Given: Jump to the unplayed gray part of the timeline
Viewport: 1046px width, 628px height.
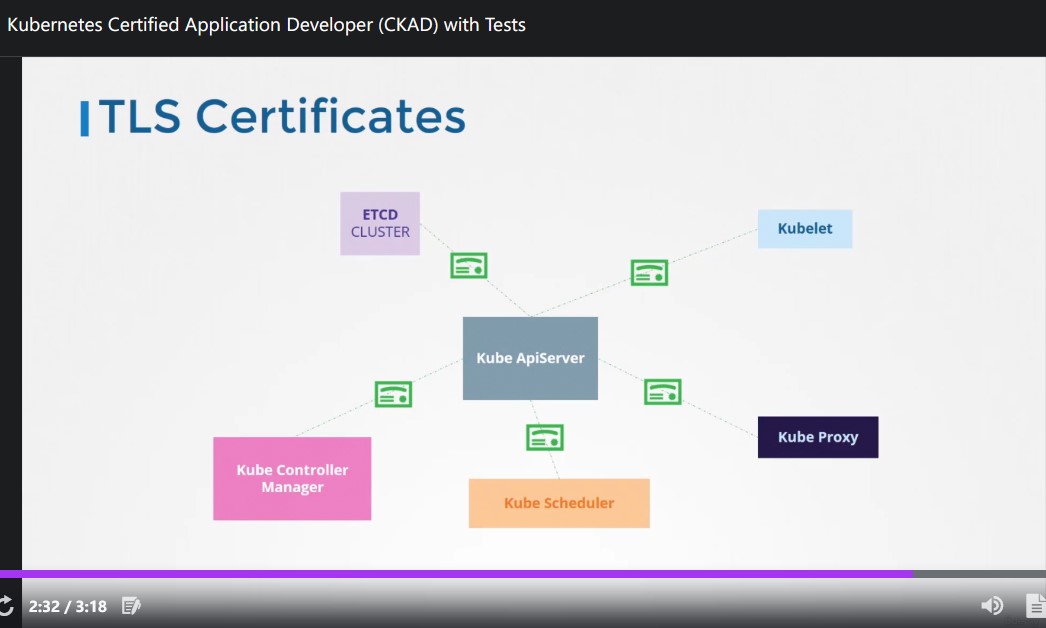Looking at the screenshot, I should [x=979, y=574].
